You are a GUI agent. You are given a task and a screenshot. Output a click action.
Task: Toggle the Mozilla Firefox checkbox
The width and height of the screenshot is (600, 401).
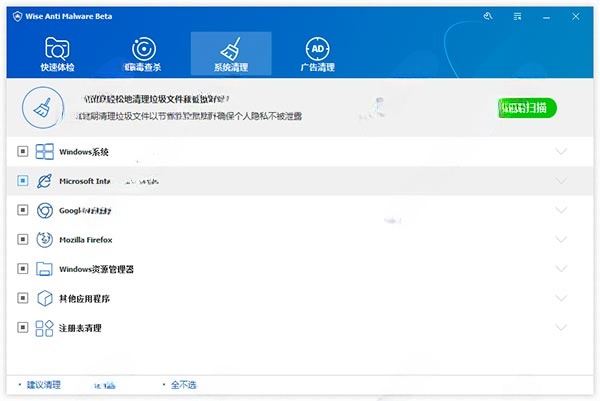23,240
